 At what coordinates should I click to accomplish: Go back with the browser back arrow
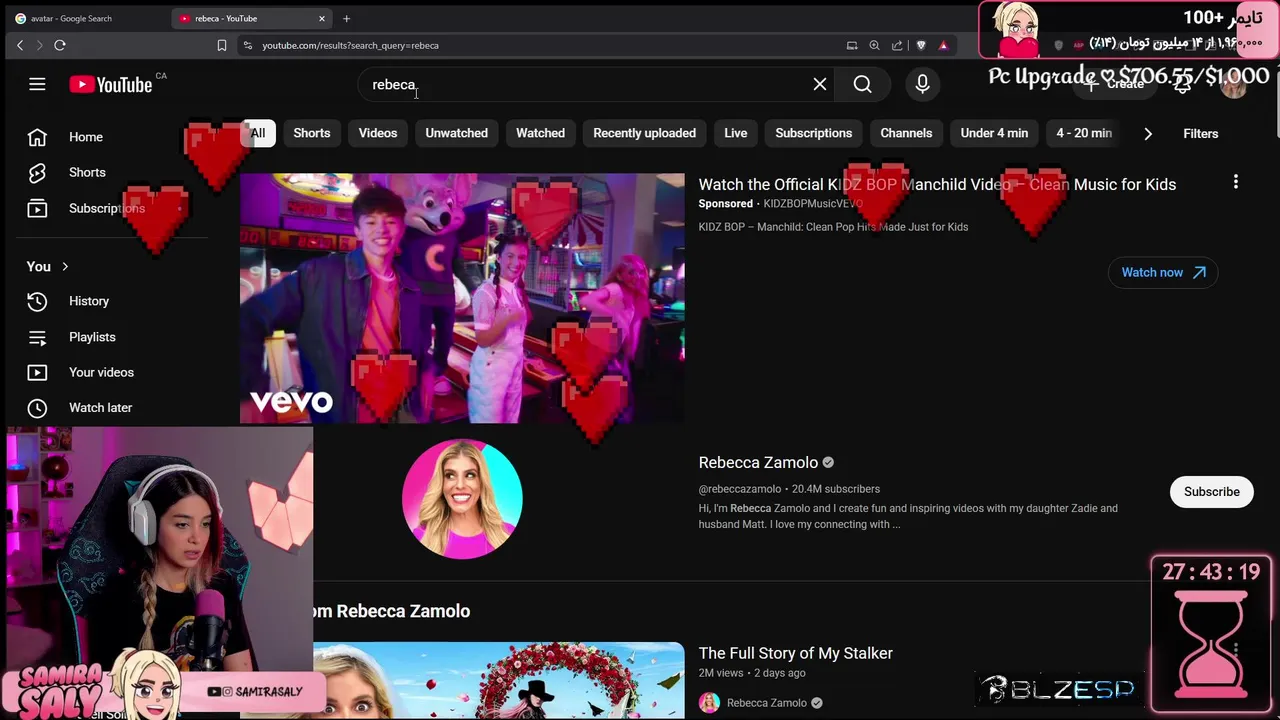click(x=20, y=45)
